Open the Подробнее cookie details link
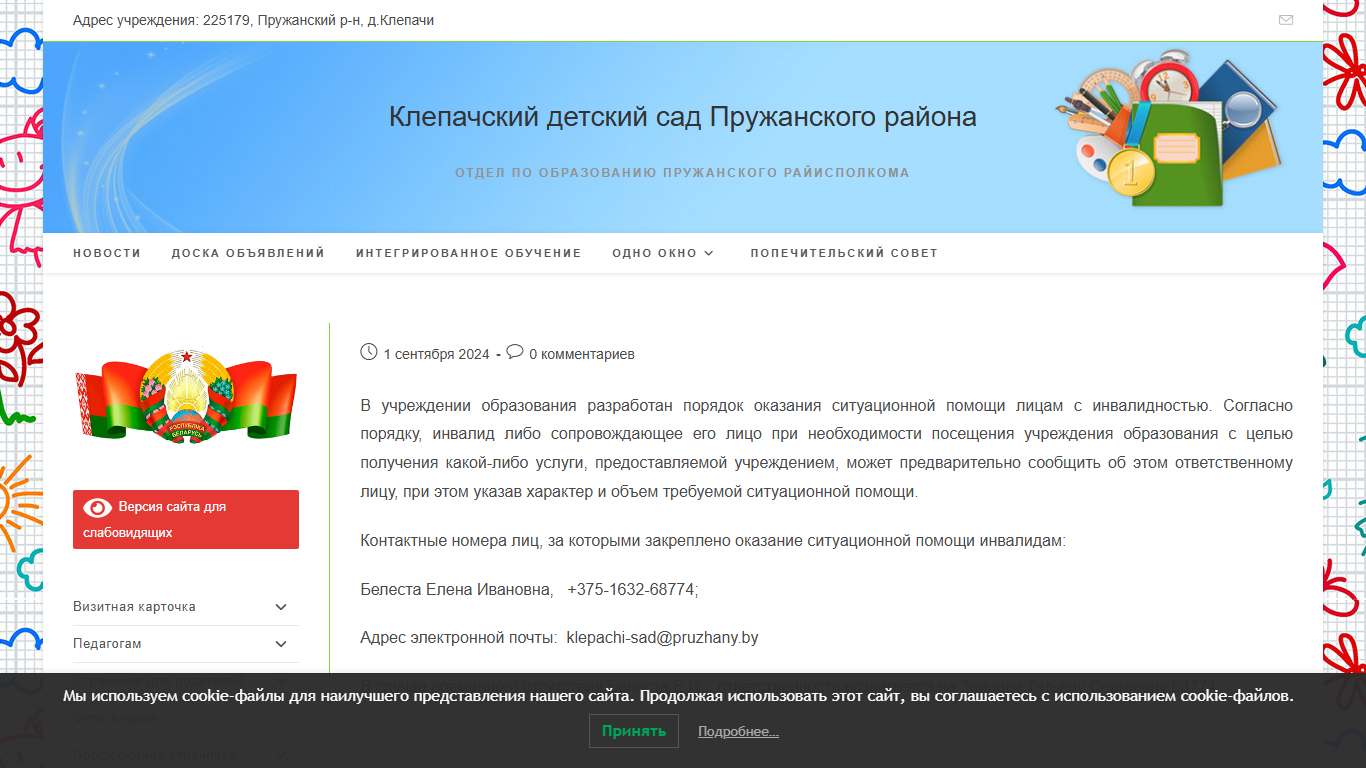Viewport: 1366px width, 768px height. (x=738, y=732)
